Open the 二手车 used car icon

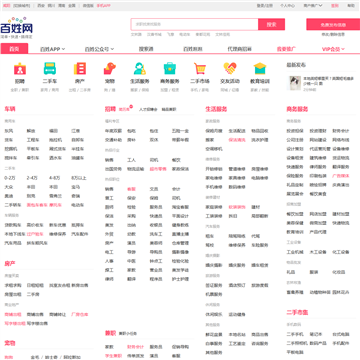[50, 69]
